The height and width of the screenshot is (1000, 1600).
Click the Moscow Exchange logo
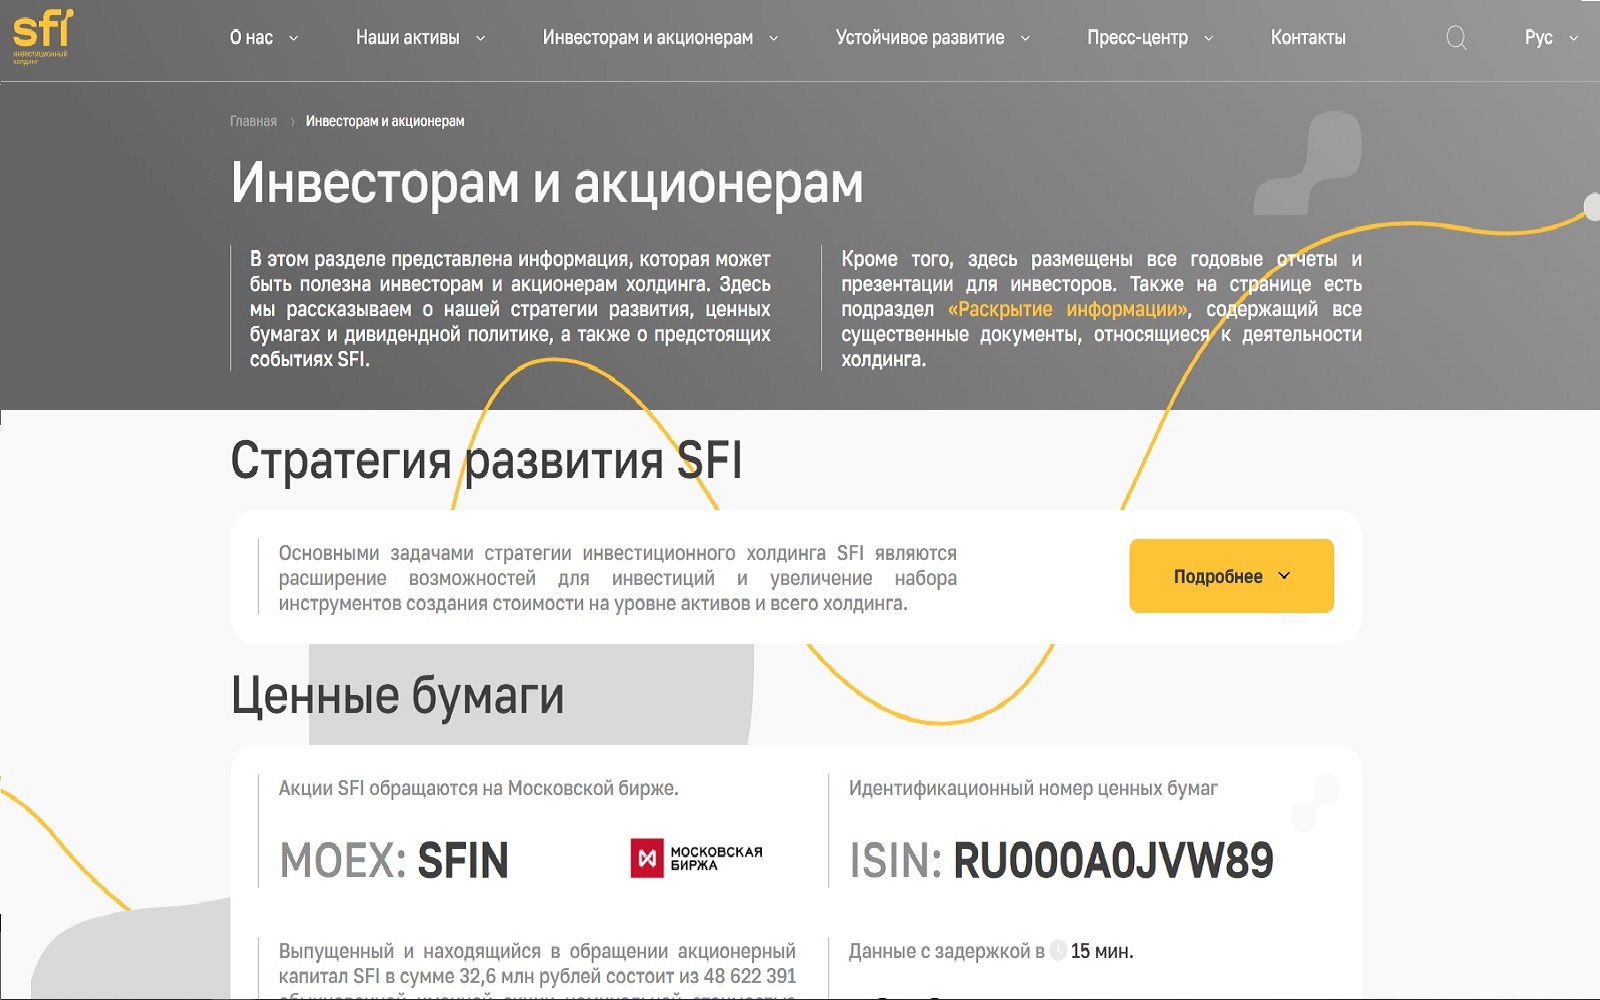click(696, 858)
